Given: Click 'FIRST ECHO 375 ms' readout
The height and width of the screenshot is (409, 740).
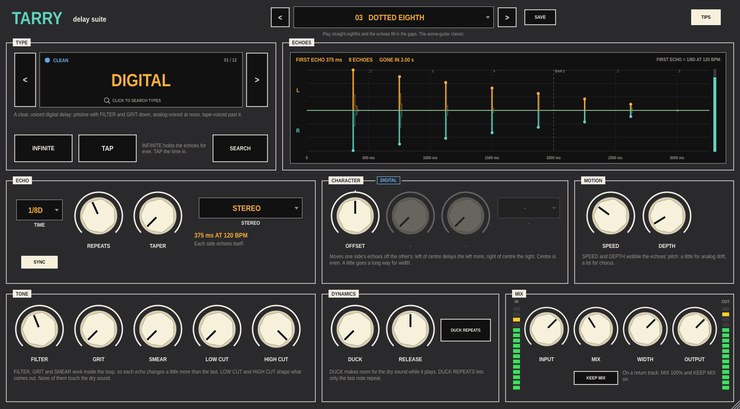Looking at the screenshot, I should [x=319, y=60].
